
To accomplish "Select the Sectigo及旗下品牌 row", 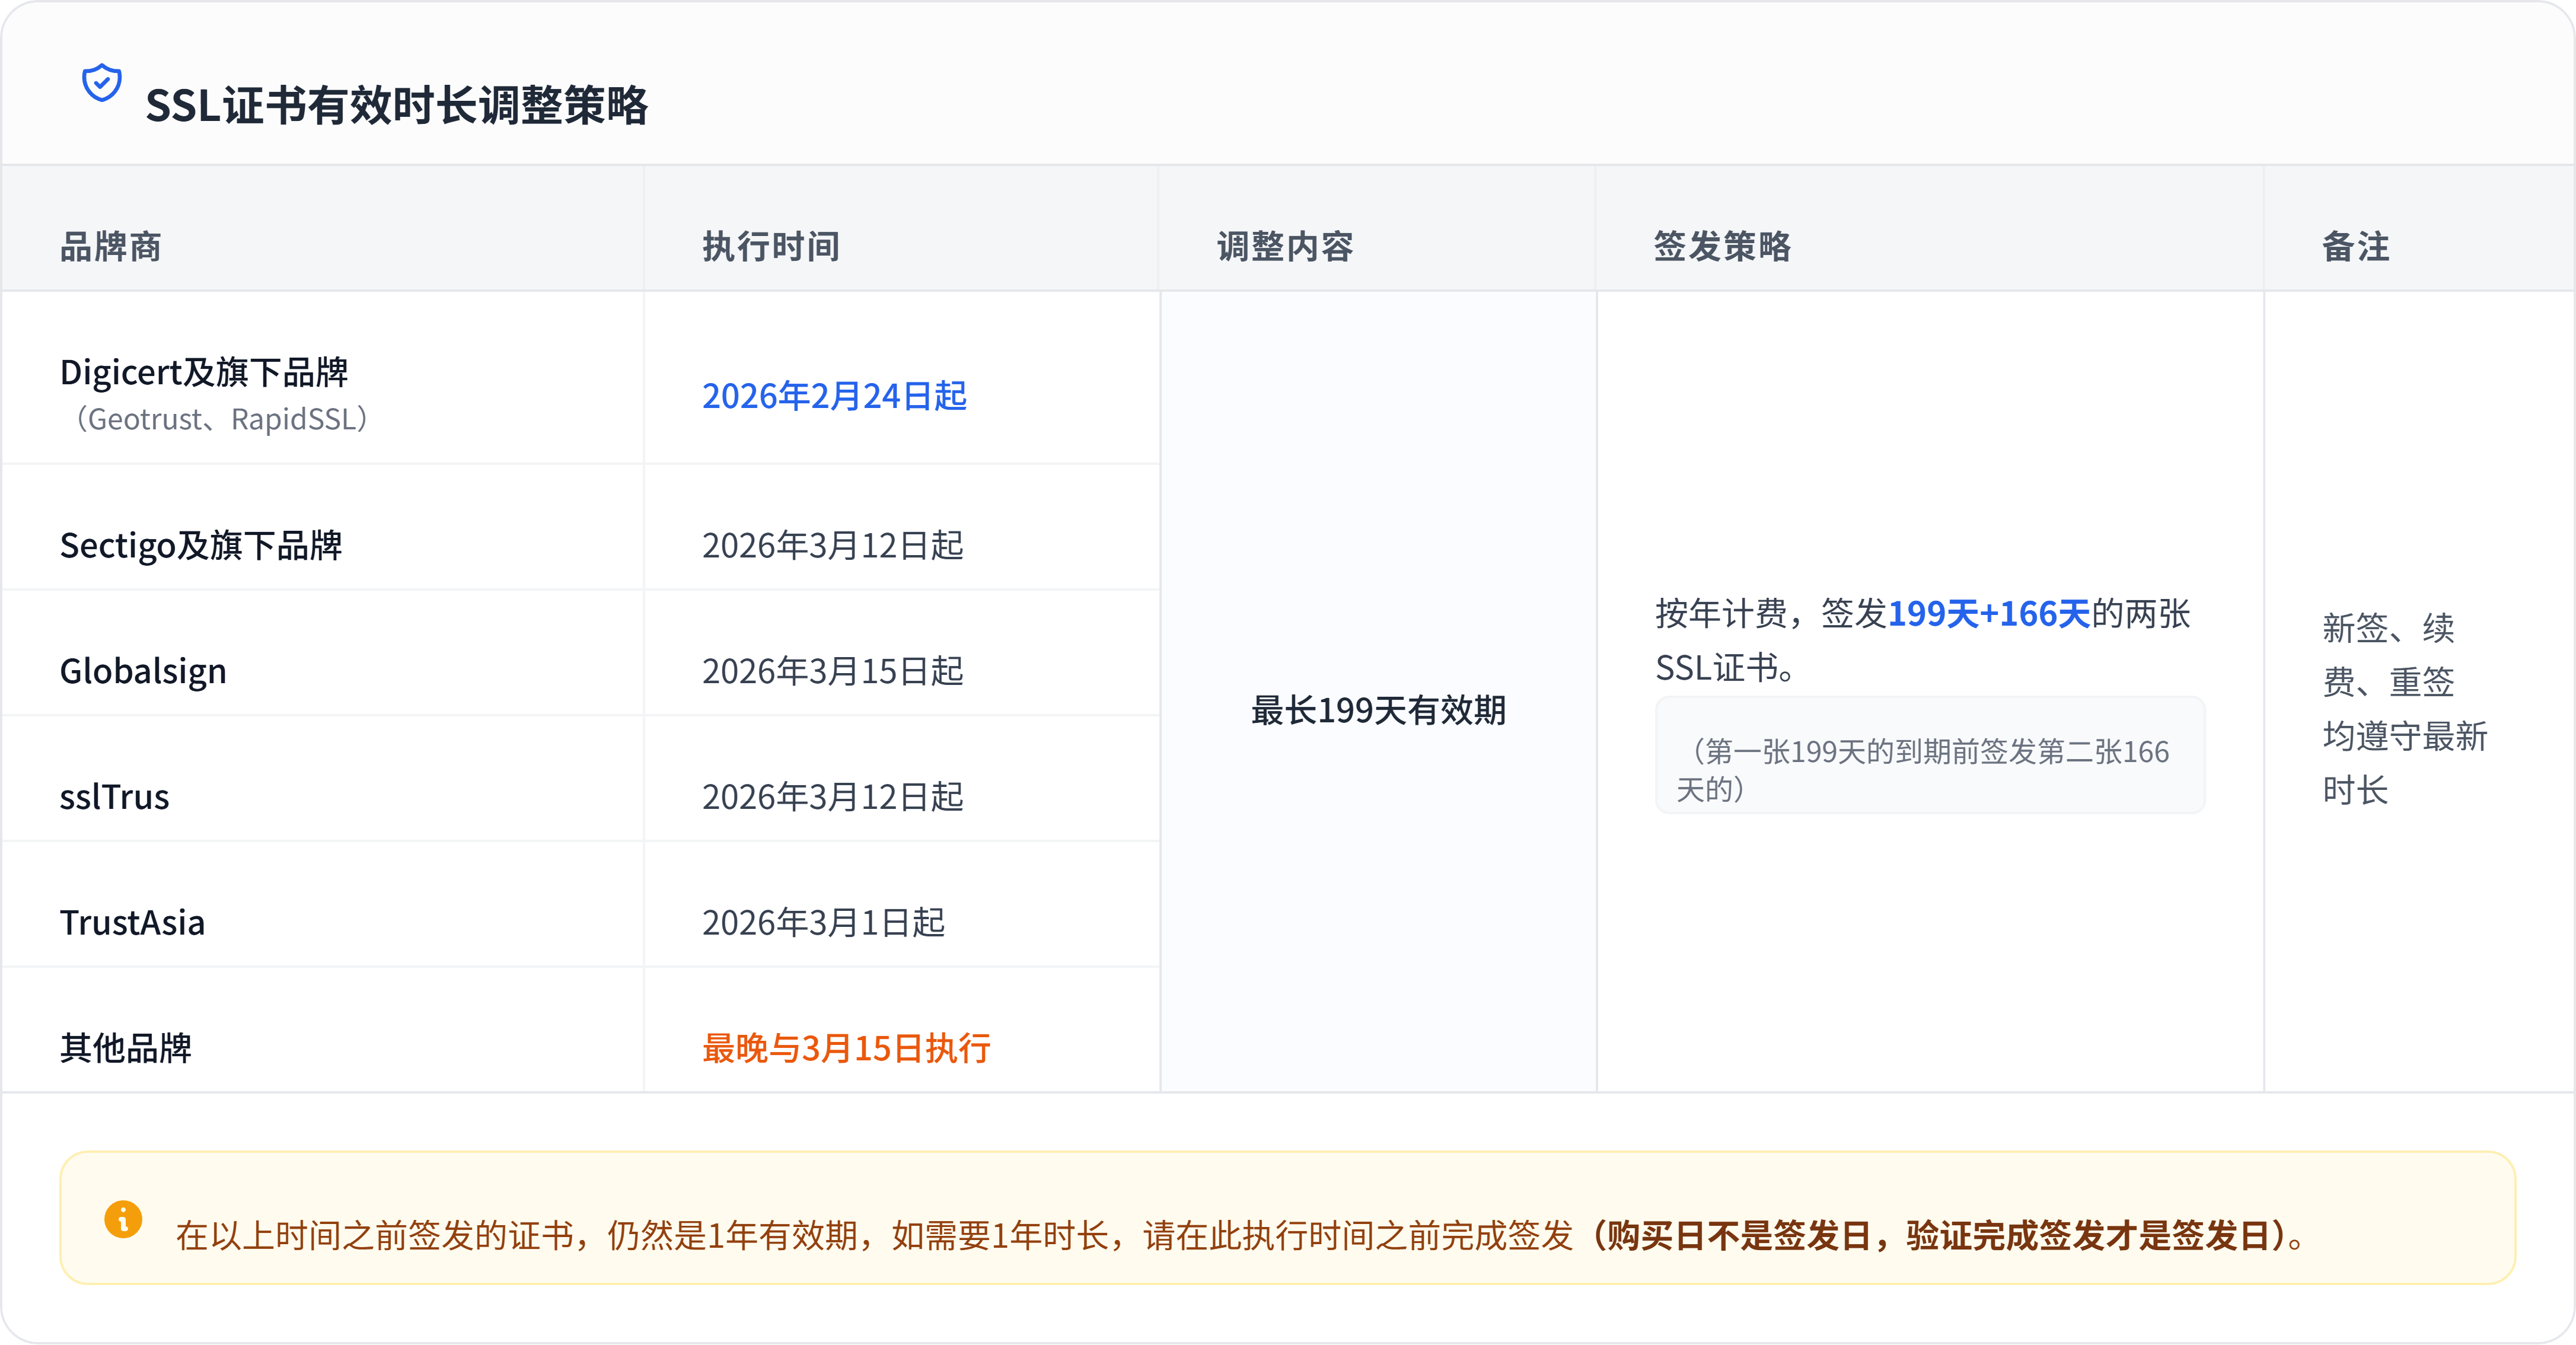I will pos(201,546).
